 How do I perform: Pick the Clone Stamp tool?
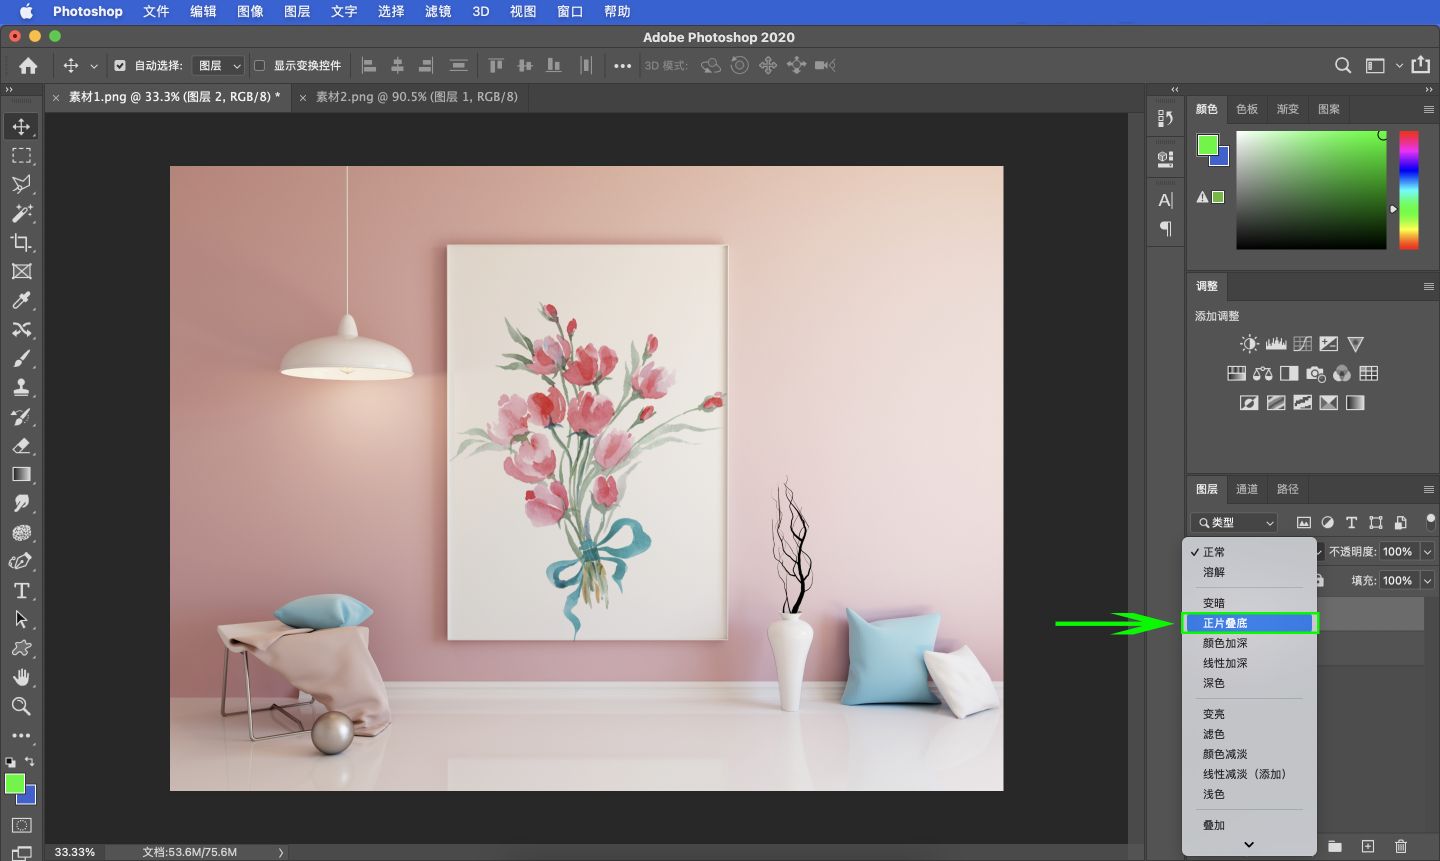pos(20,387)
